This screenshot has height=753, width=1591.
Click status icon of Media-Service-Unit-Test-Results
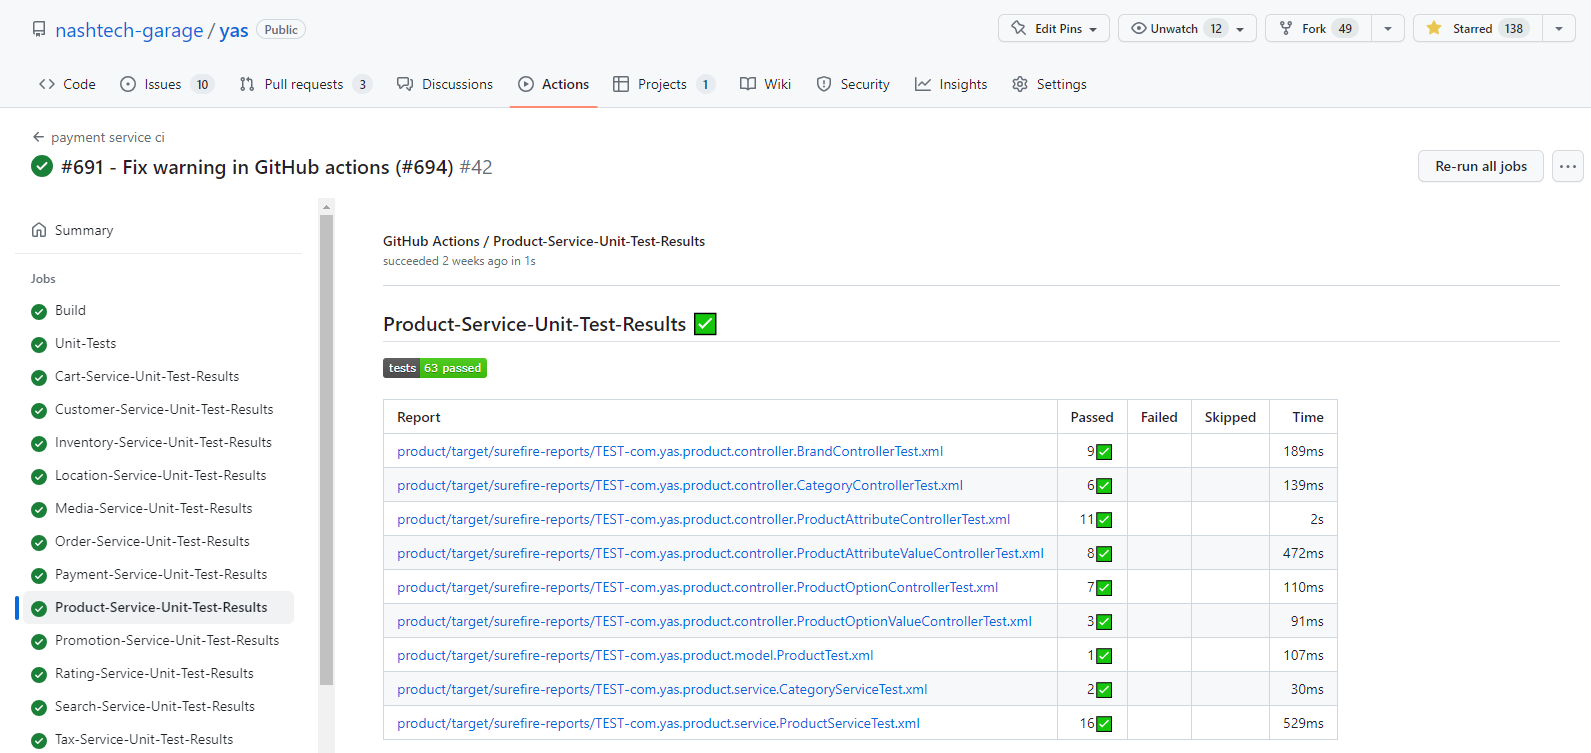coord(39,509)
